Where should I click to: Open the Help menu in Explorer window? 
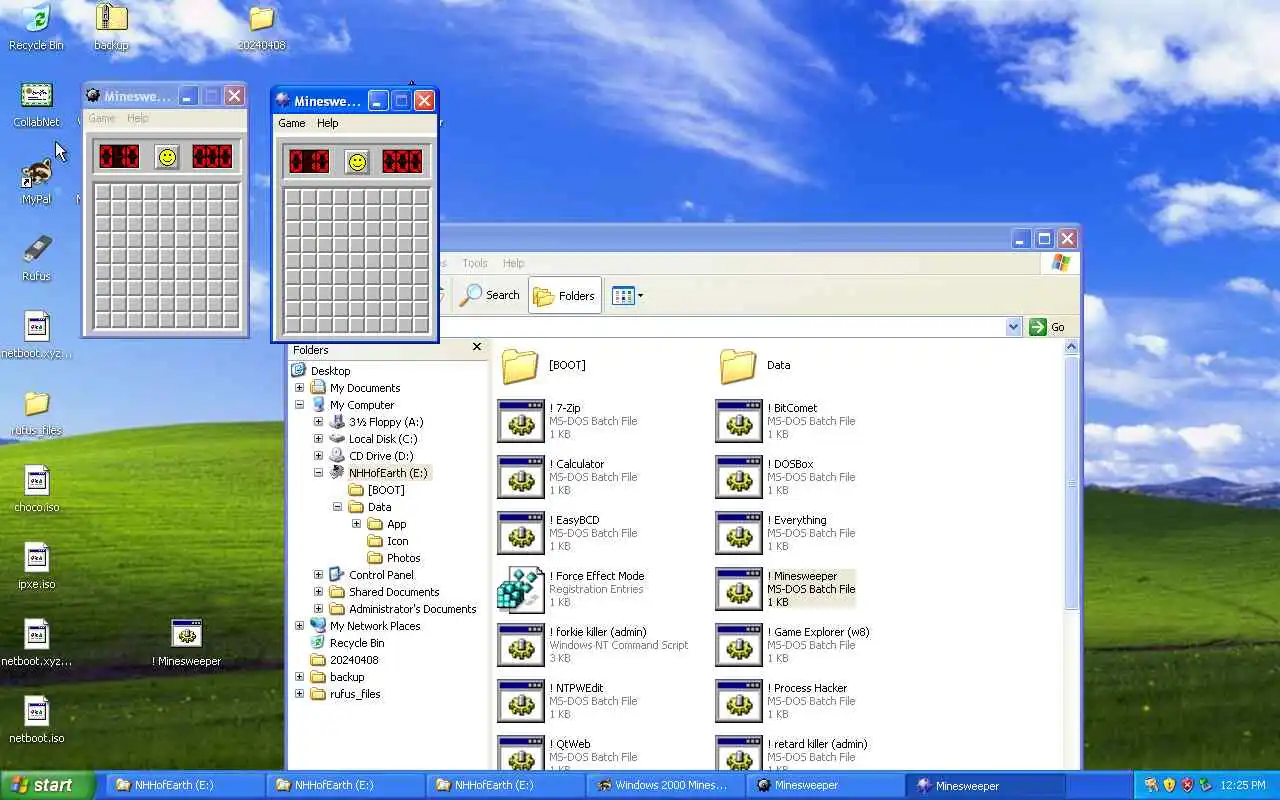(514, 263)
